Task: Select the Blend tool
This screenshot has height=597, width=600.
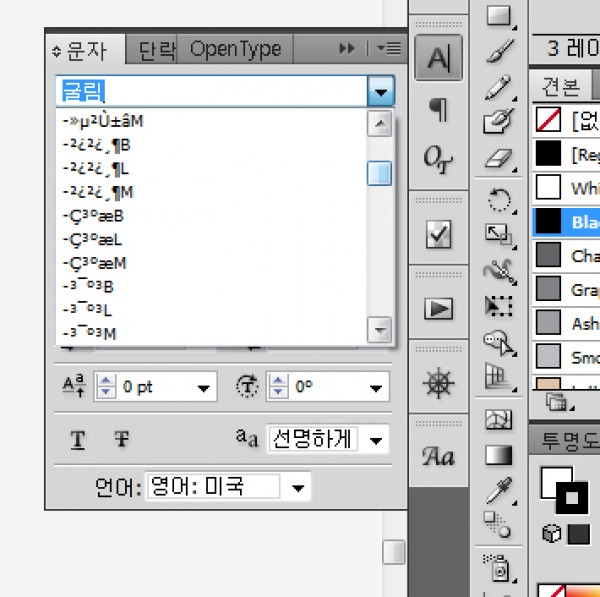Action: [497, 525]
